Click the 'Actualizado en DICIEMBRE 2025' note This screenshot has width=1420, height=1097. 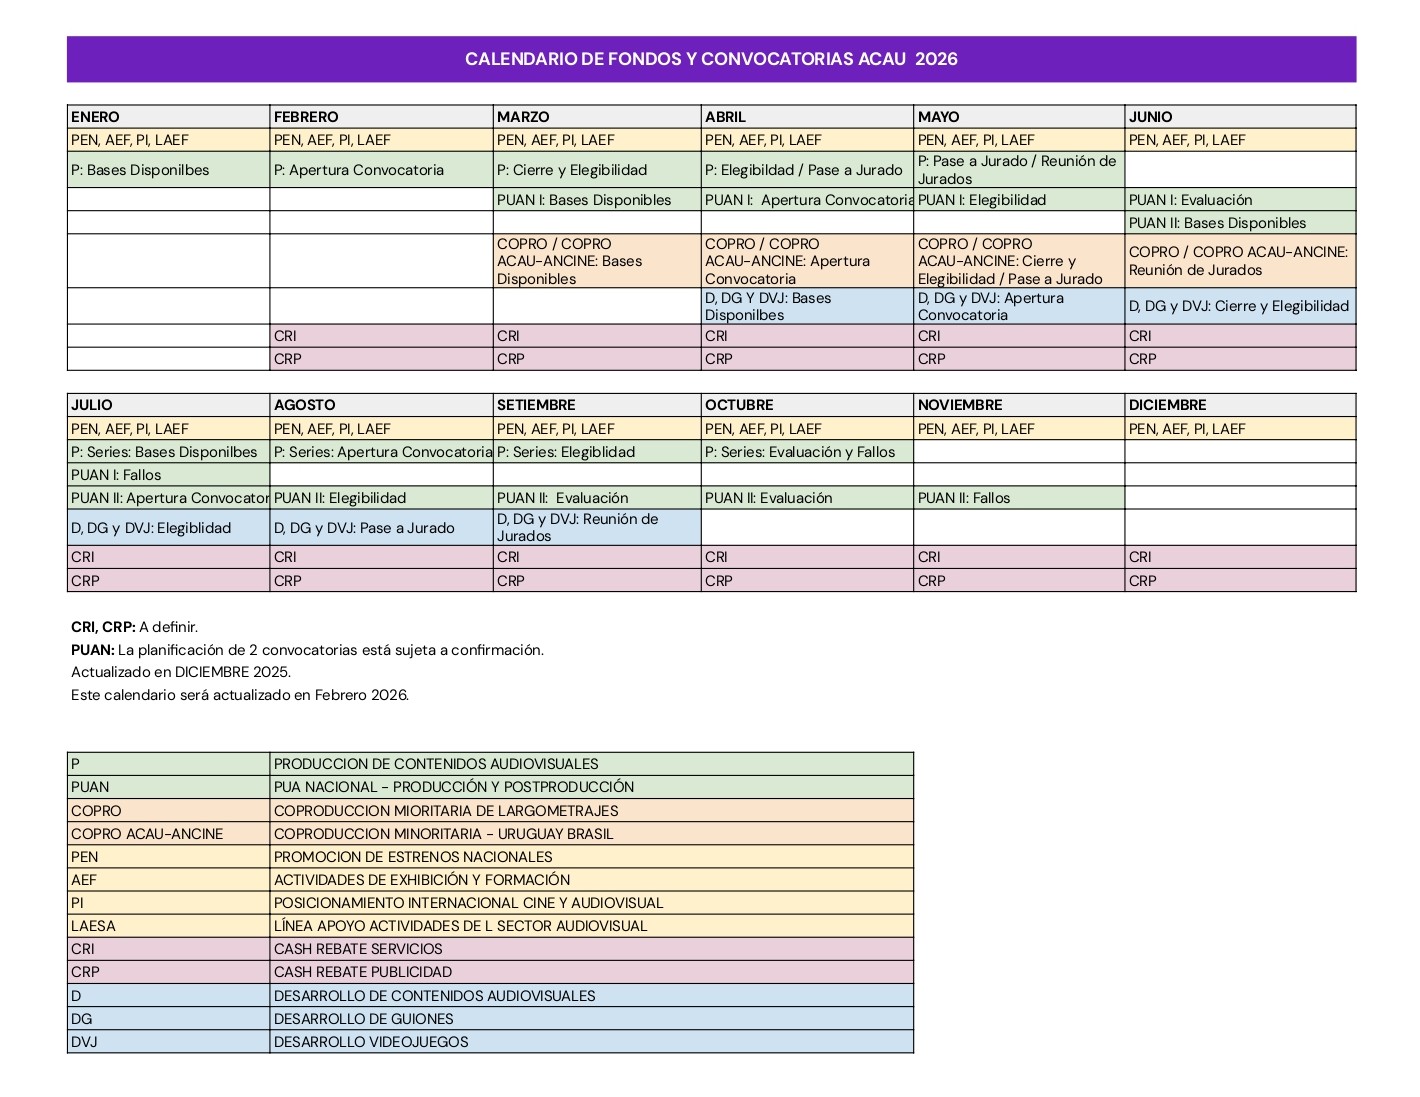point(181,672)
